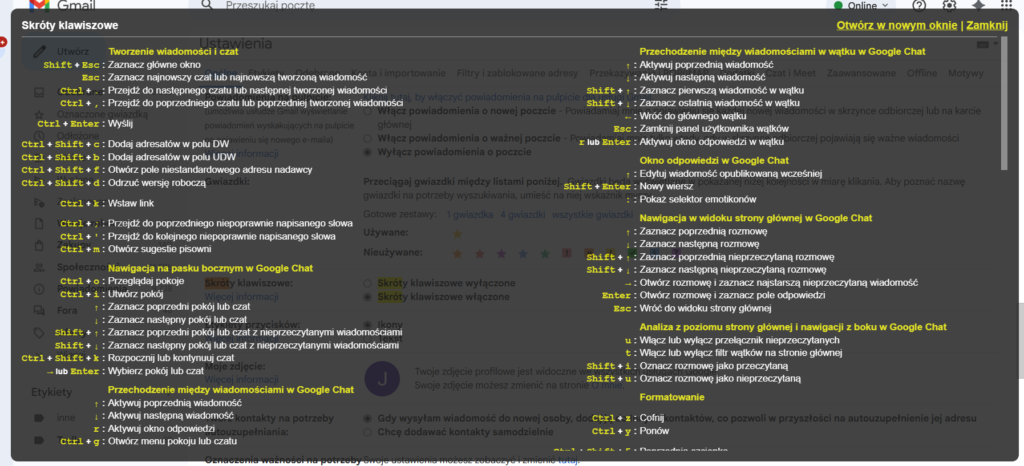This screenshot has width=1024, height=466.
Task: Click 'Wróć do widoku strony głównej' row
Action: (x=705, y=308)
